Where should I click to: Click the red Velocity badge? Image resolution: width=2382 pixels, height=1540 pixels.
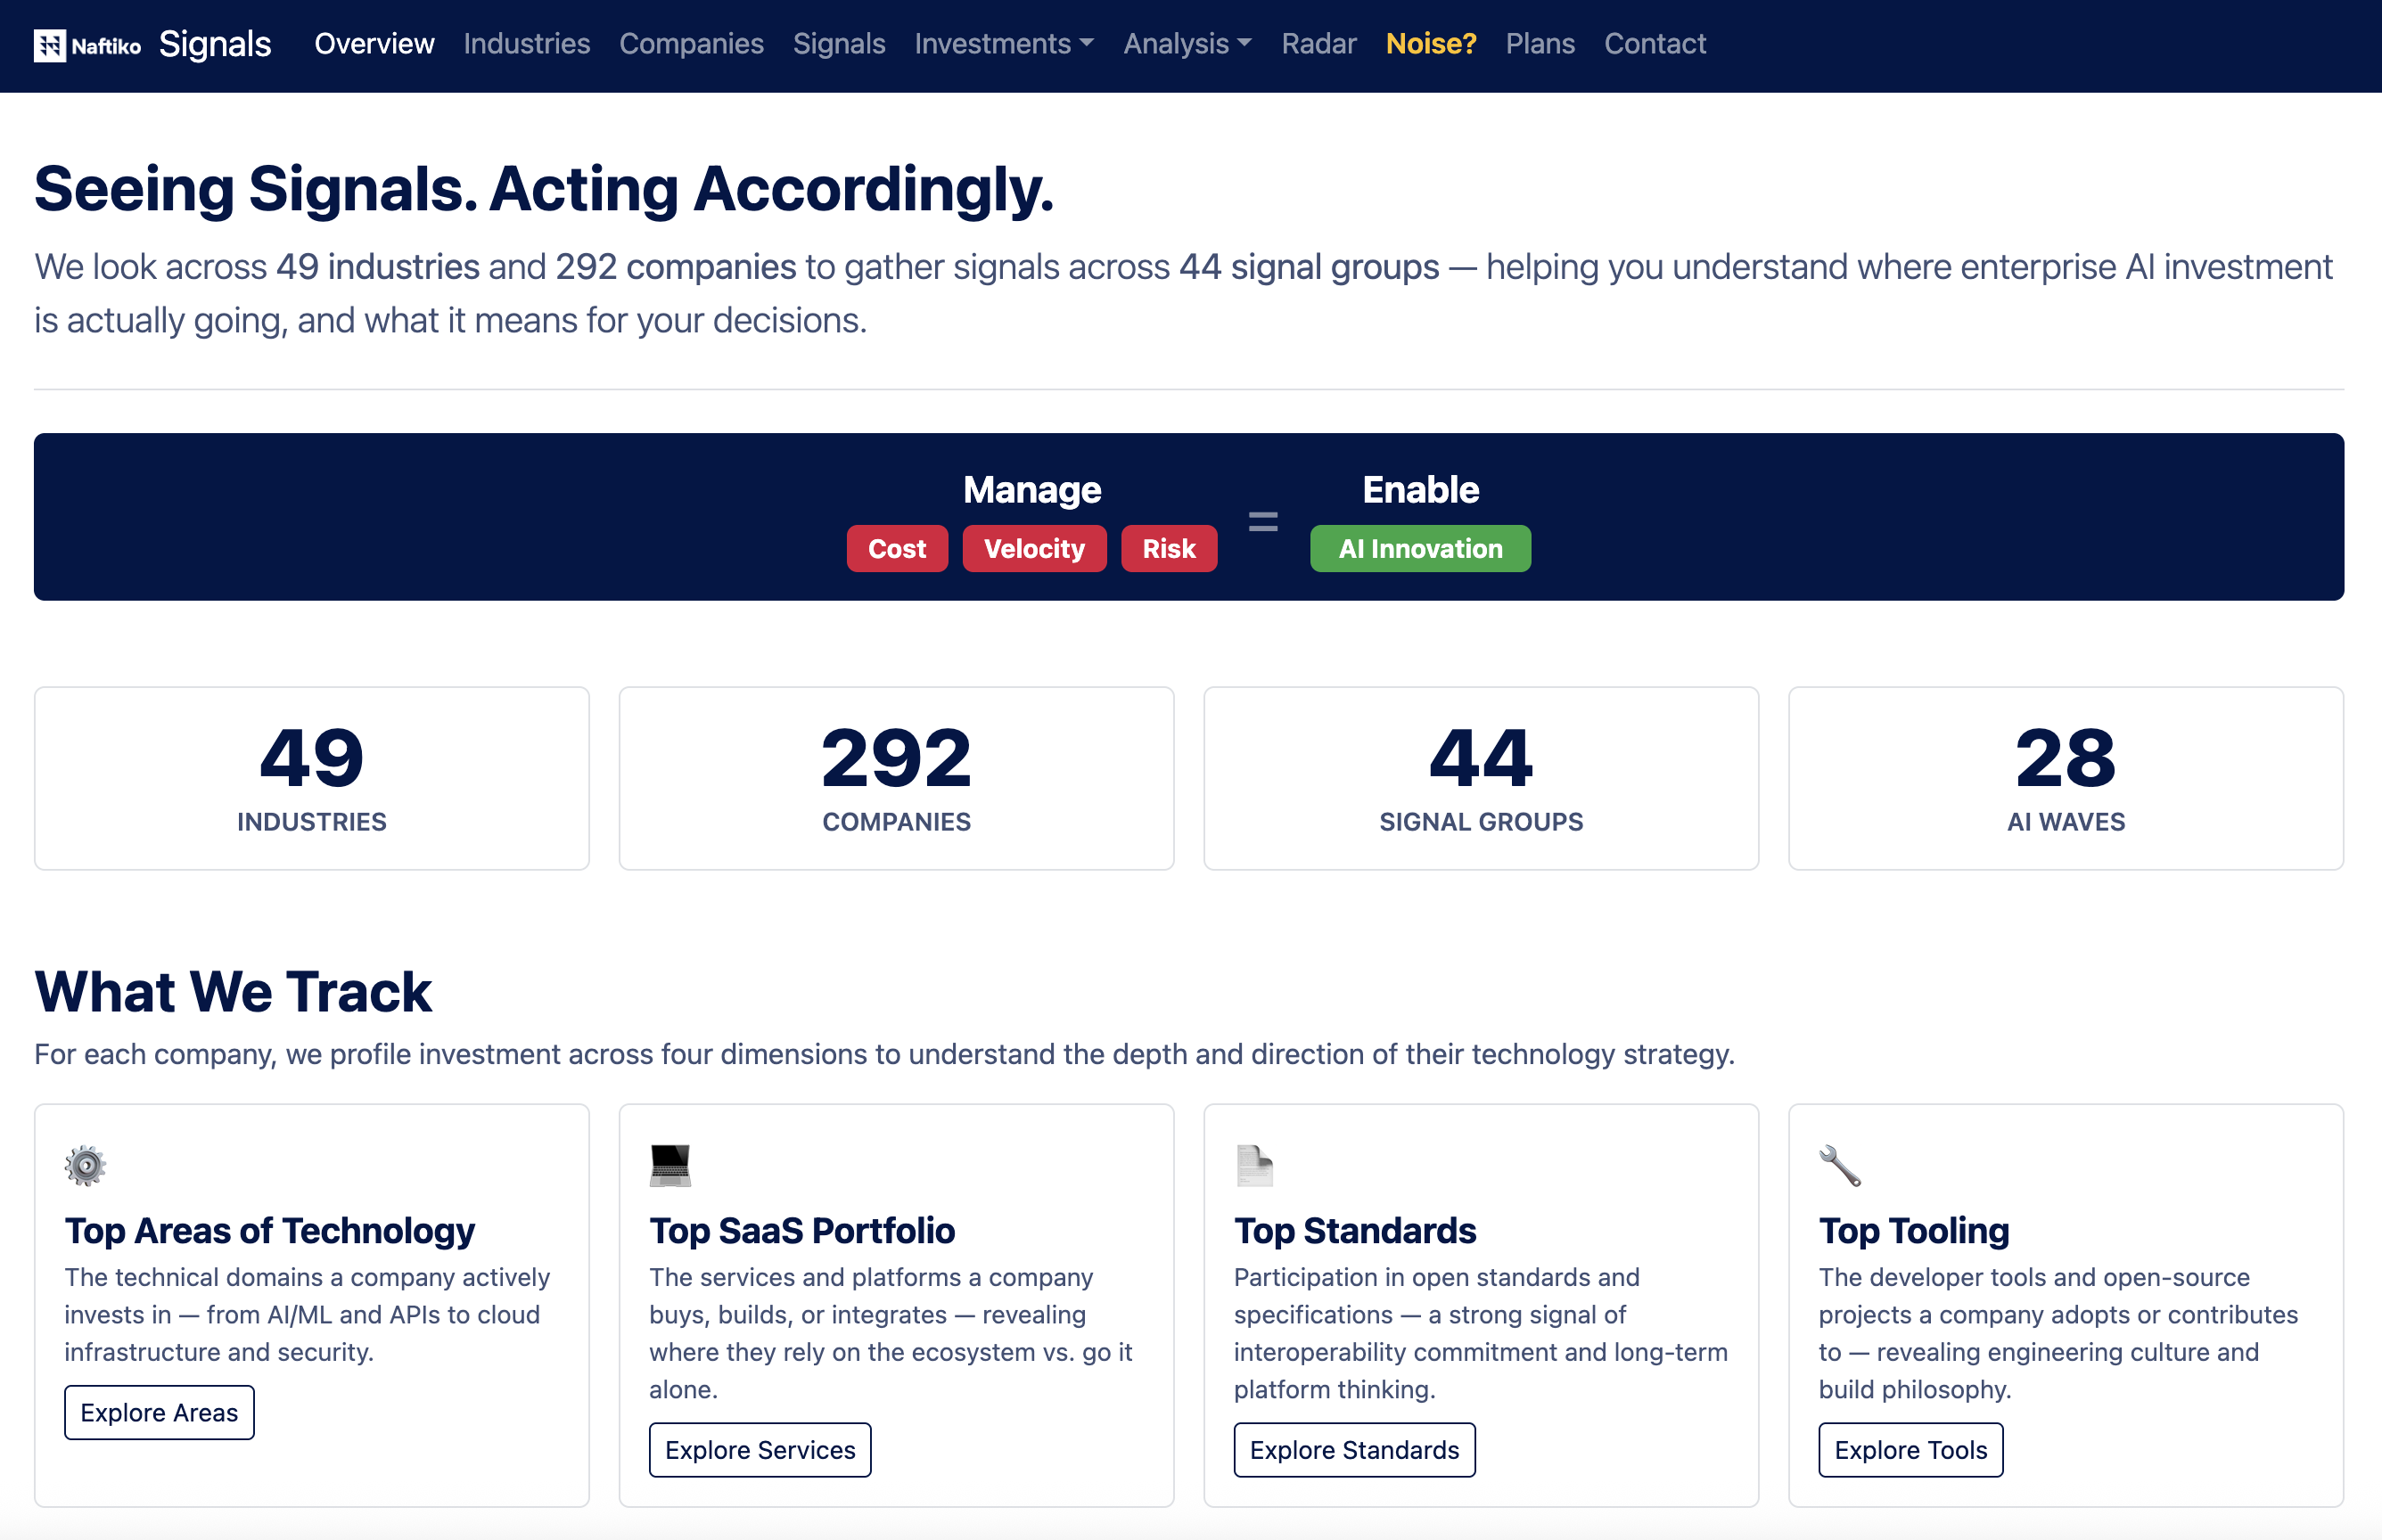[1033, 548]
